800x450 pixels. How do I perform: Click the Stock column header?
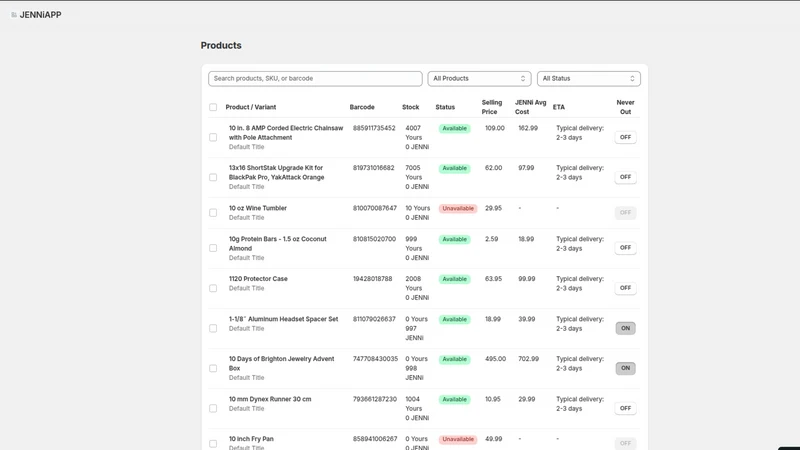410,107
